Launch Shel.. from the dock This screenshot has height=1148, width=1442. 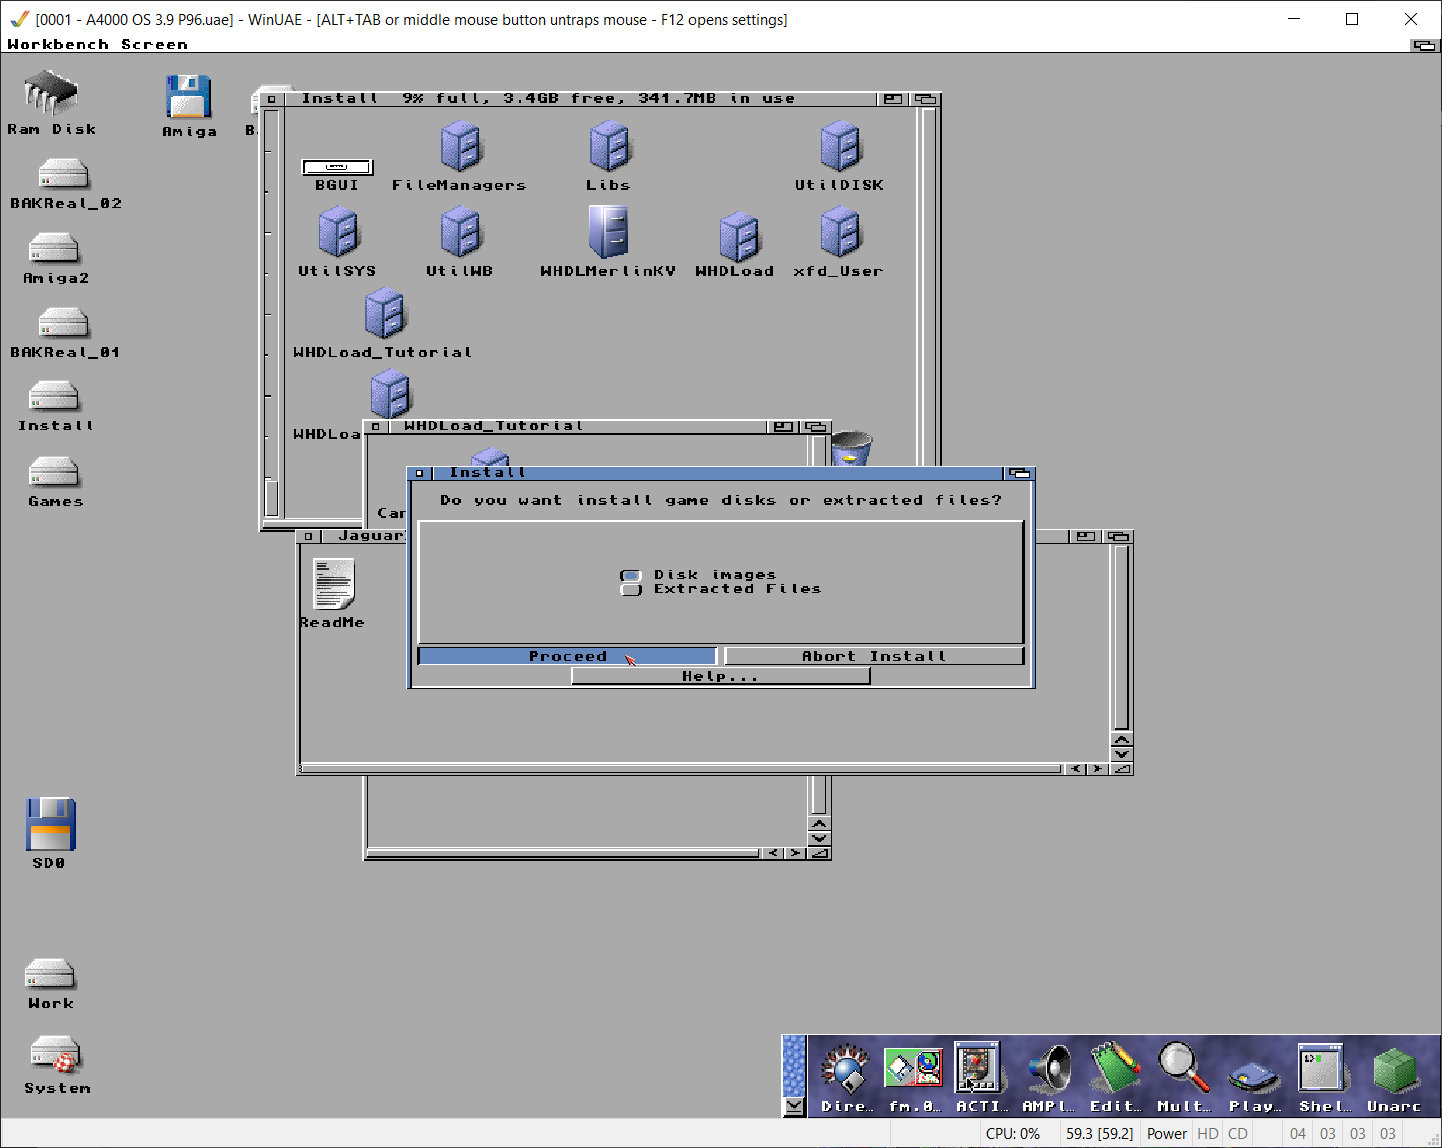click(x=1323, y=1067)
